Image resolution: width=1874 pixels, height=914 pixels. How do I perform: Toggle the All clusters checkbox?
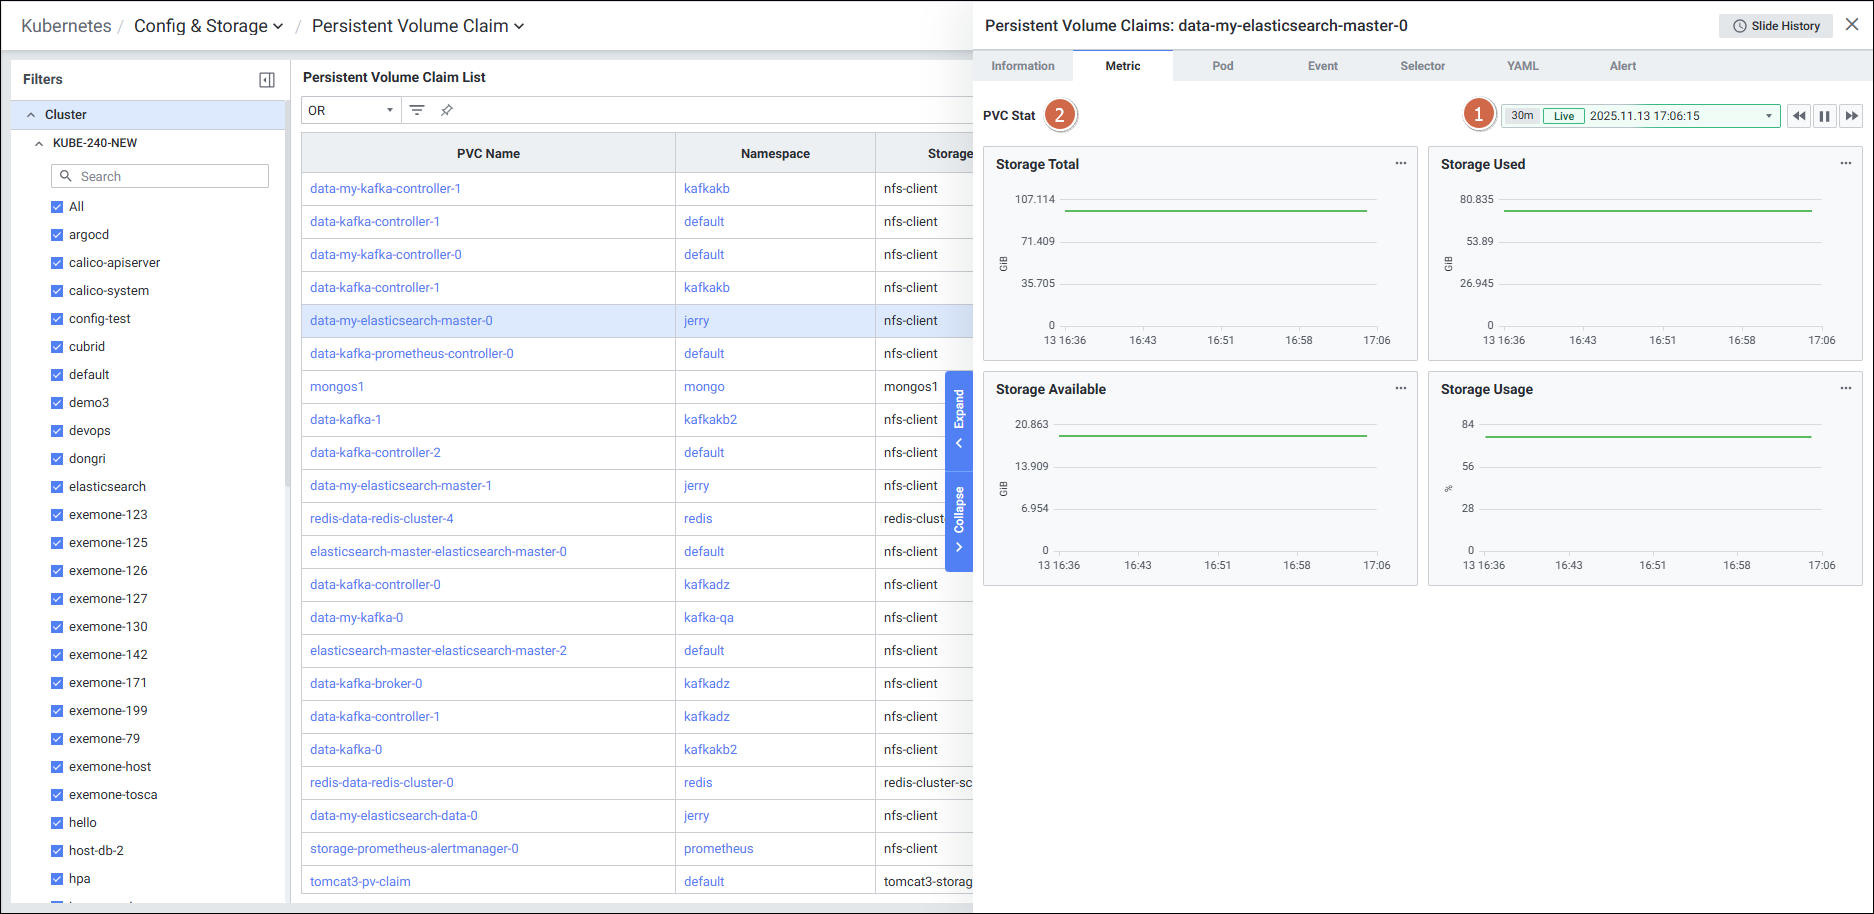pos(57,207)
